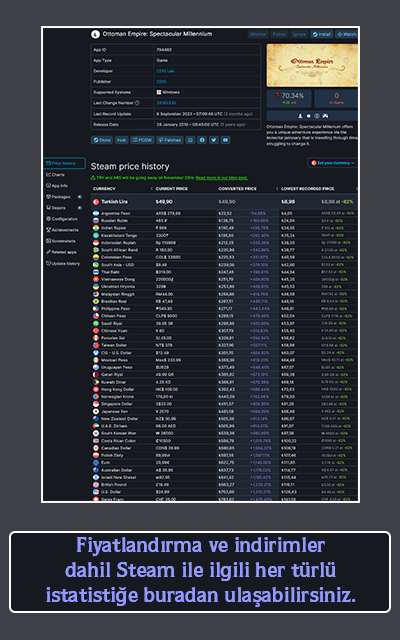Viewport: 400px width, 640px height.
Task: Open the Related apps sidebar tab
Action: [61, 252]
